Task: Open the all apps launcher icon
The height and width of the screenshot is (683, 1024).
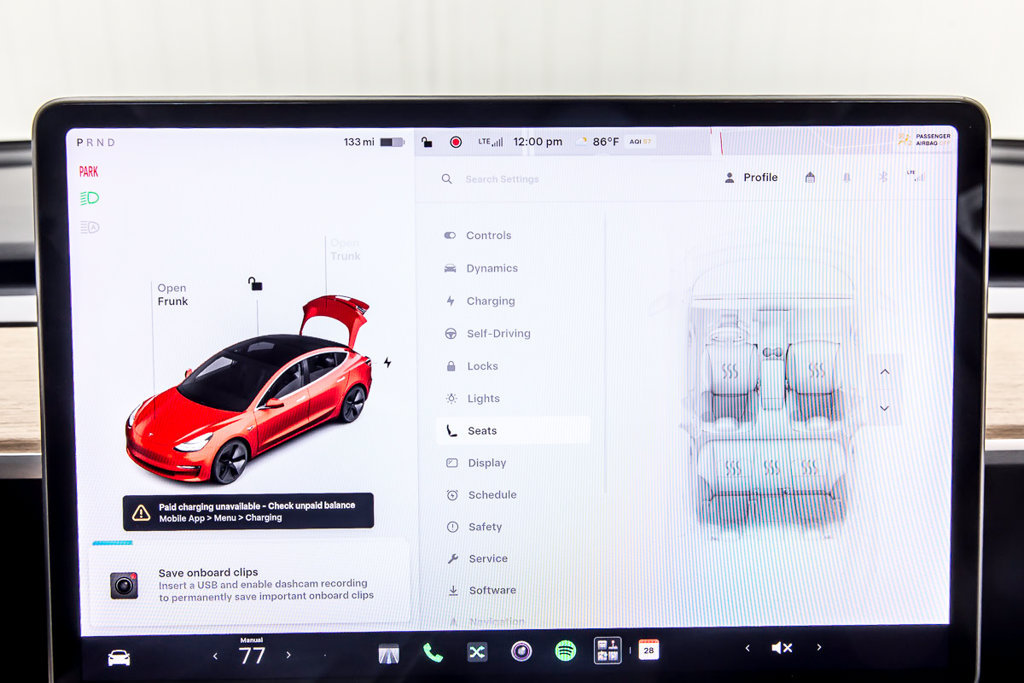Action: pyautogui.click(x=607, y=650)
